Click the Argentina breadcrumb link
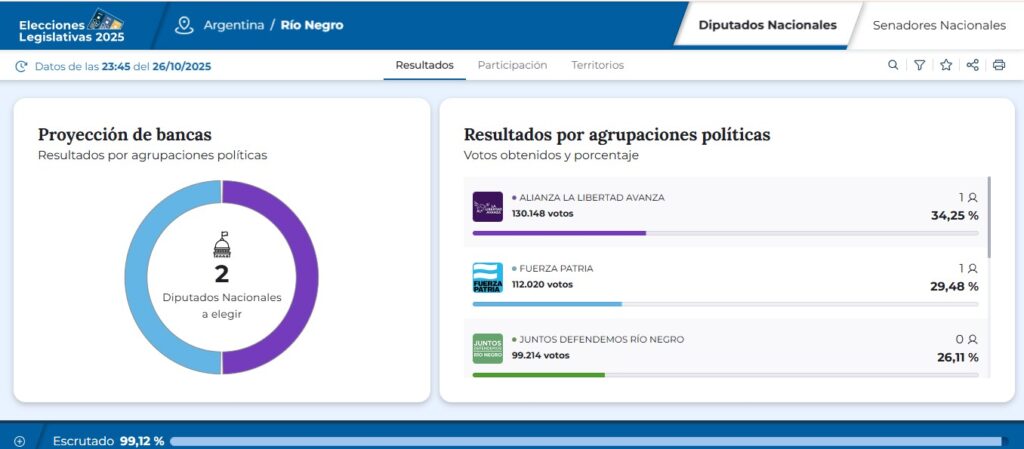This screenshot has width=1024, height=449. click(233, 25)
